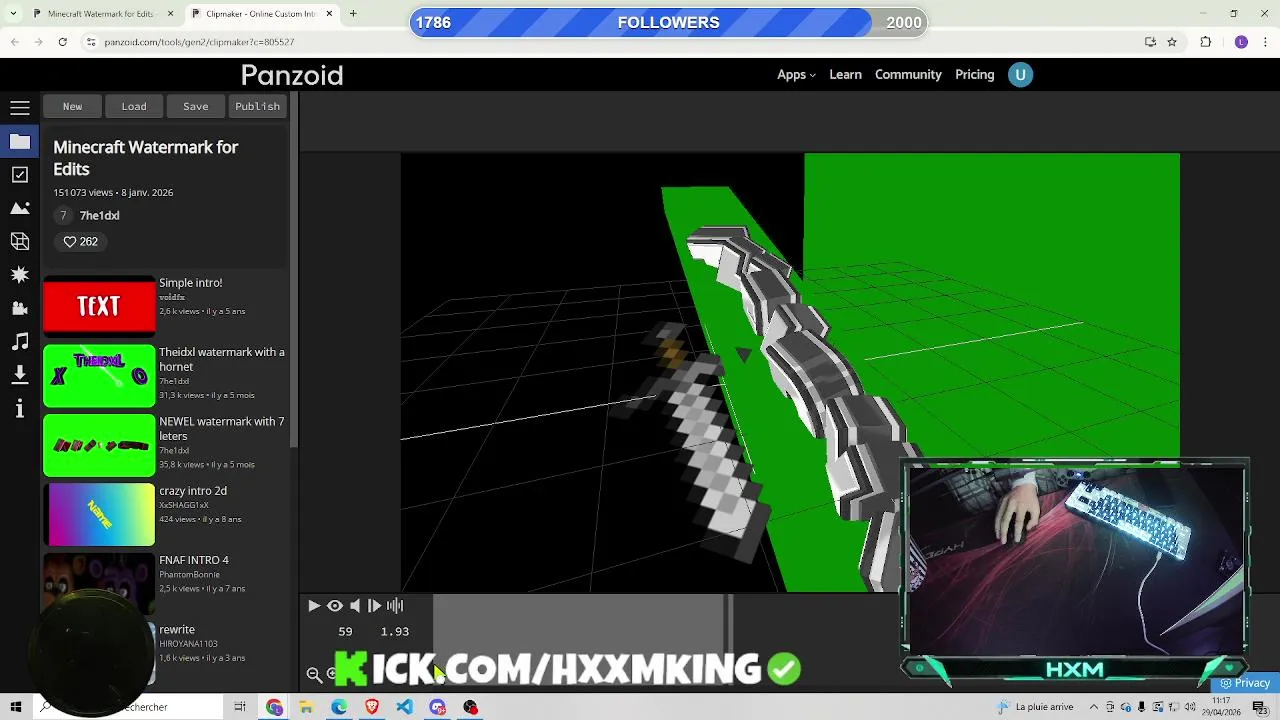Play the animation preview
The image size is (1280, 720).
(314, 605)
